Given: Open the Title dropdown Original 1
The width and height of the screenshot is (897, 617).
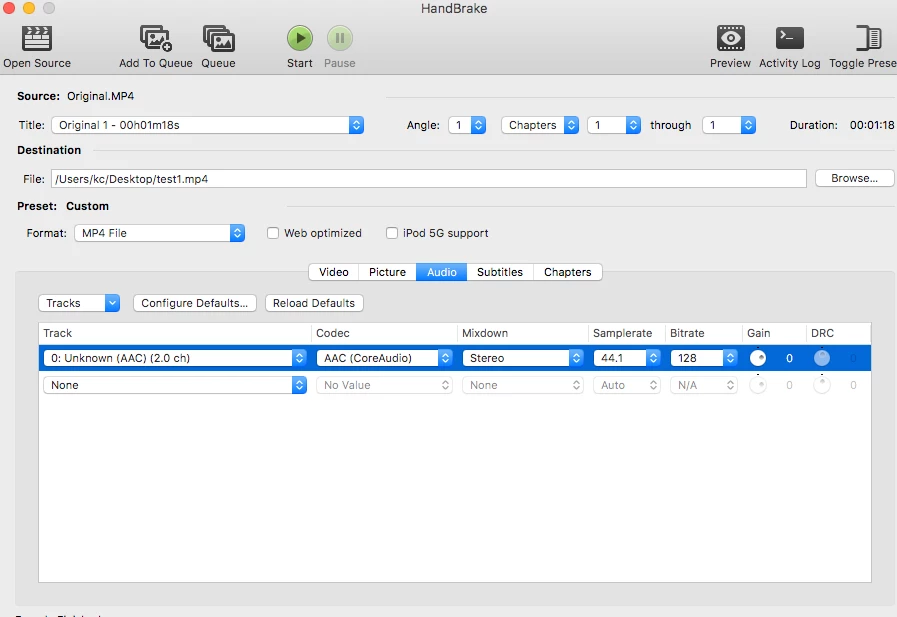Looking at the screenshot, I should coord(208,125).
